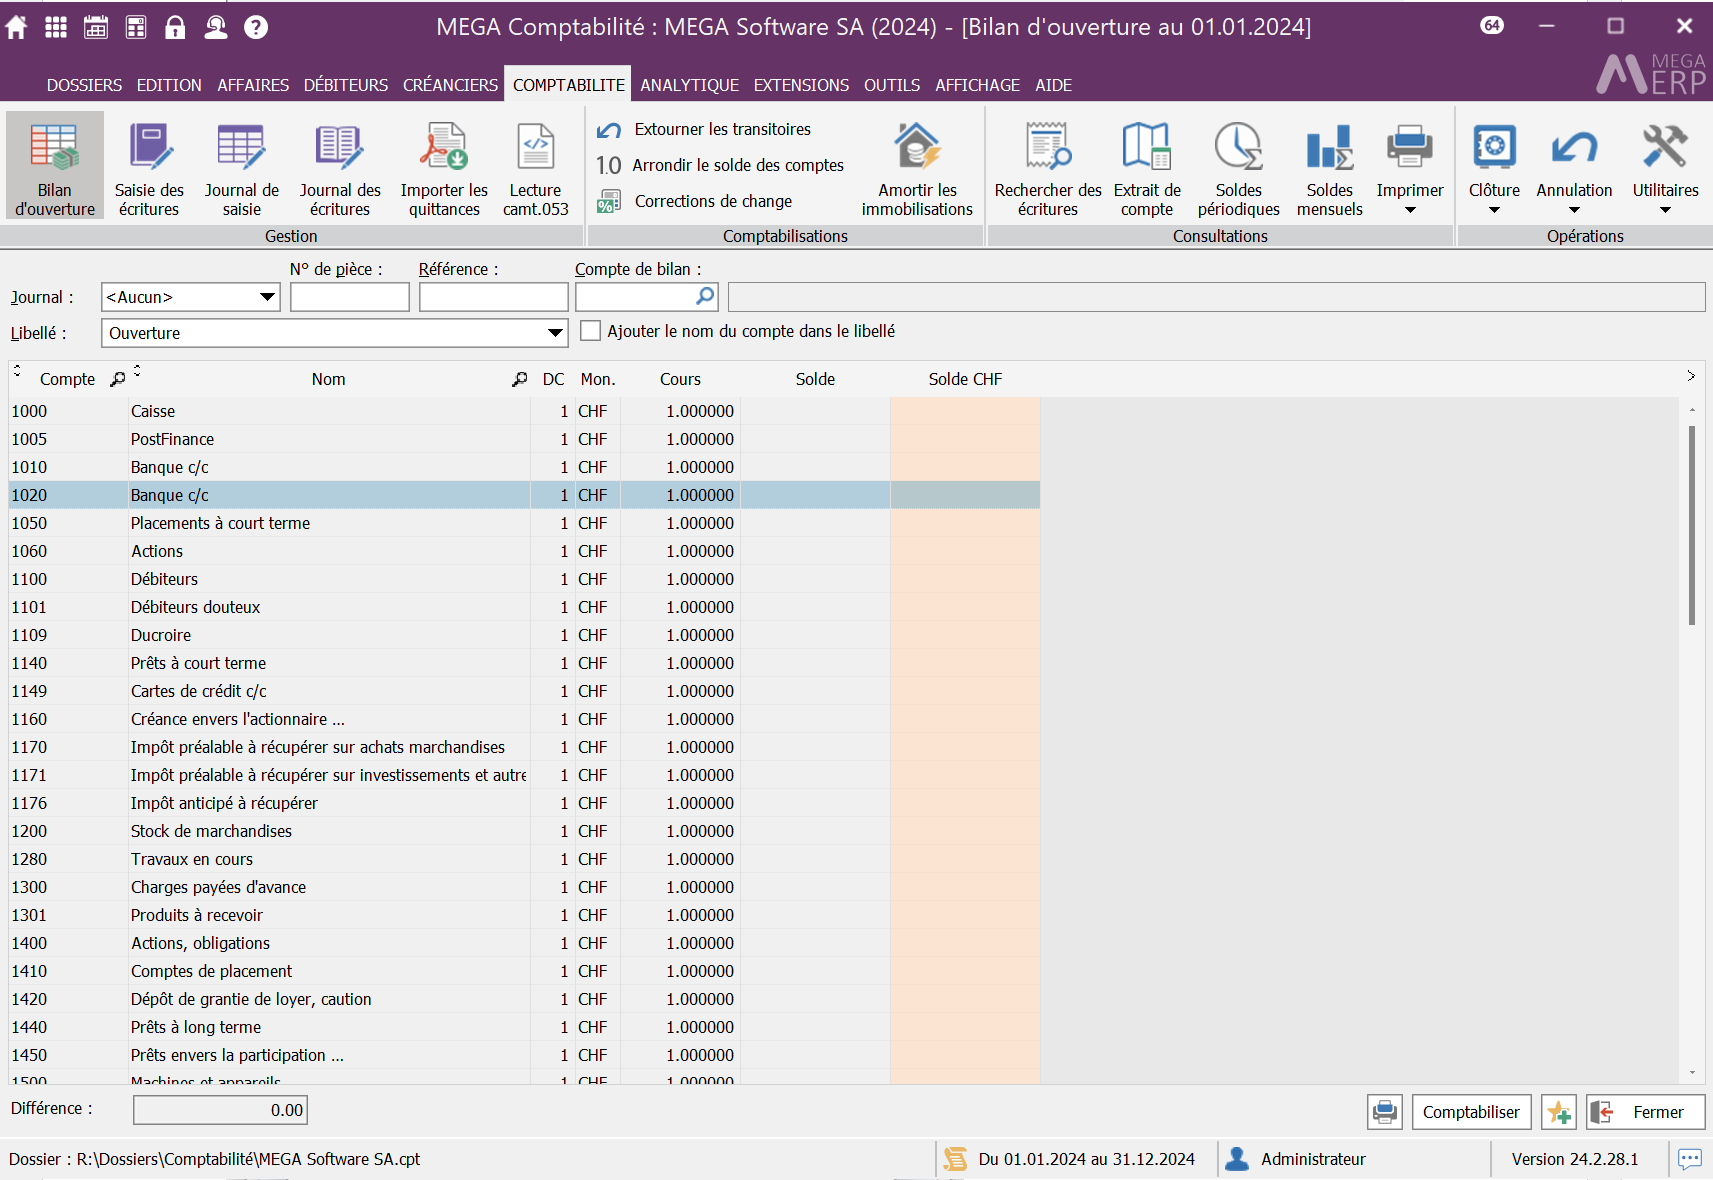Switch to the ANALYTIQUE tab
1713x1180 pixels.
click(690, 85)
